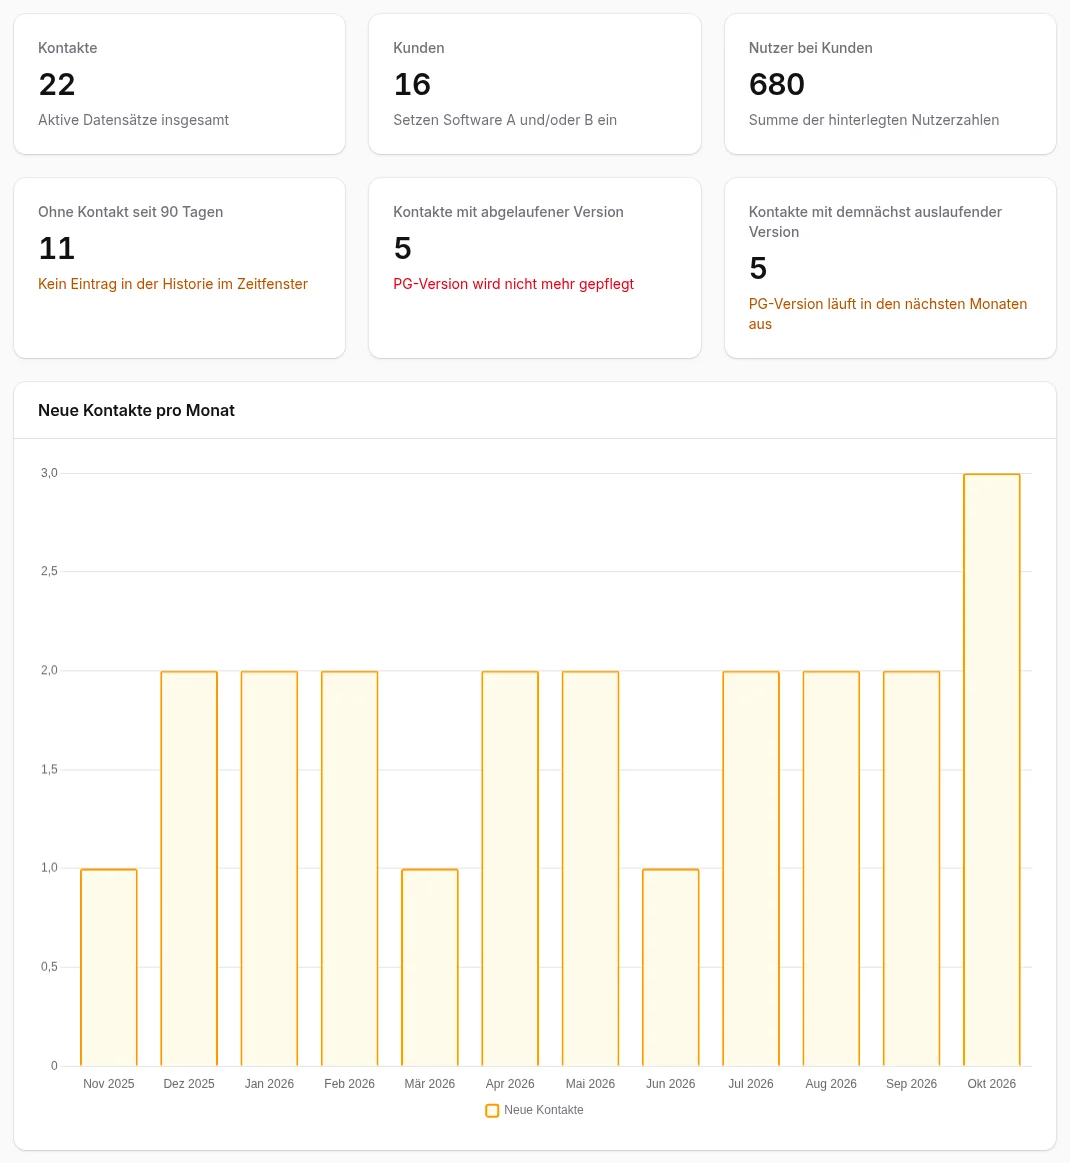
Task: Click the 2,5 y-axis label
Action: click(49, 571)
